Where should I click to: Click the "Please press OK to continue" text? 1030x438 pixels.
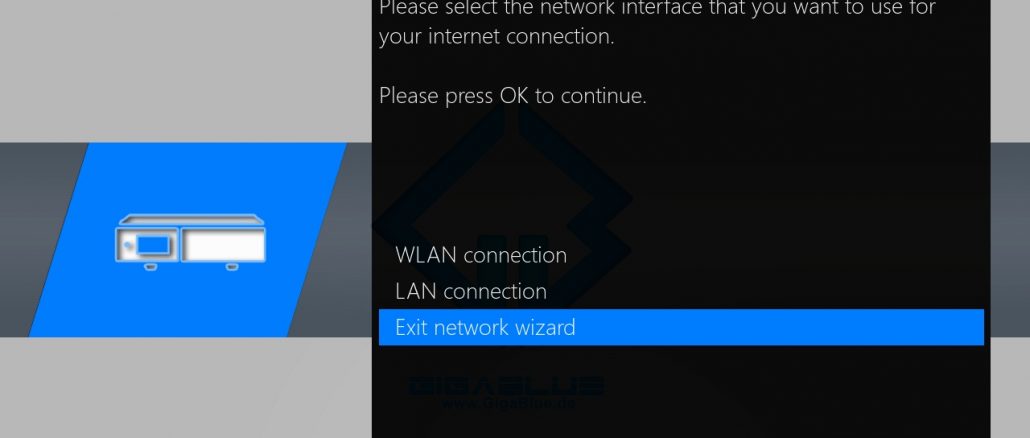click(x=513, y=96)
